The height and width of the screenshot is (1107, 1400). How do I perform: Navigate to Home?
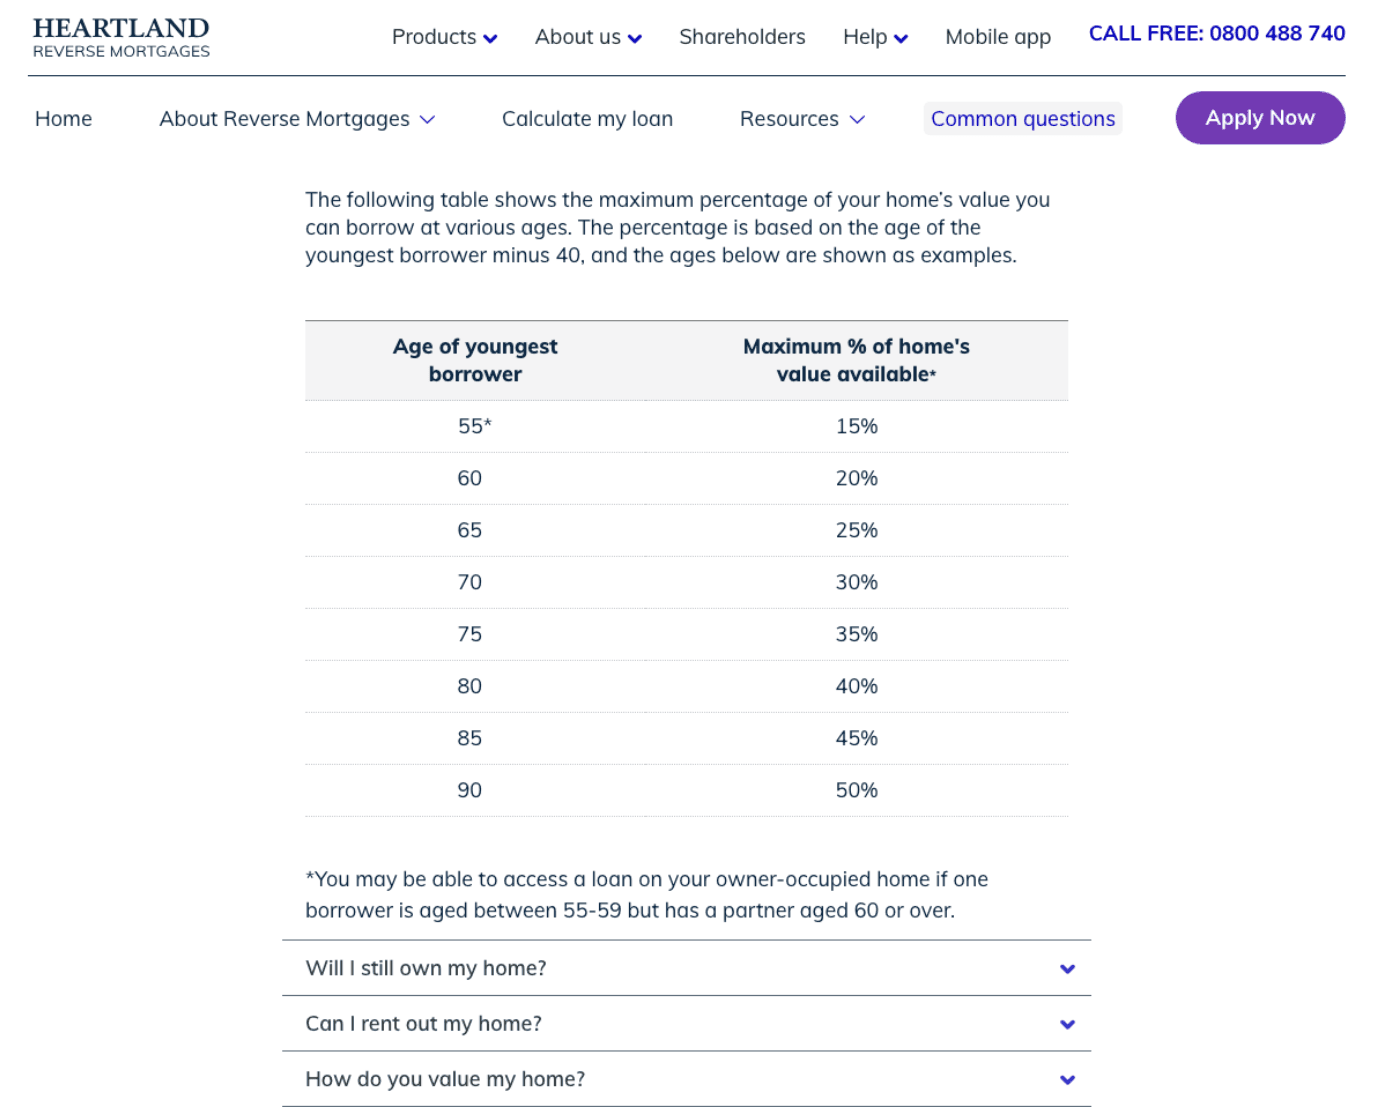(x=63, y=119)
